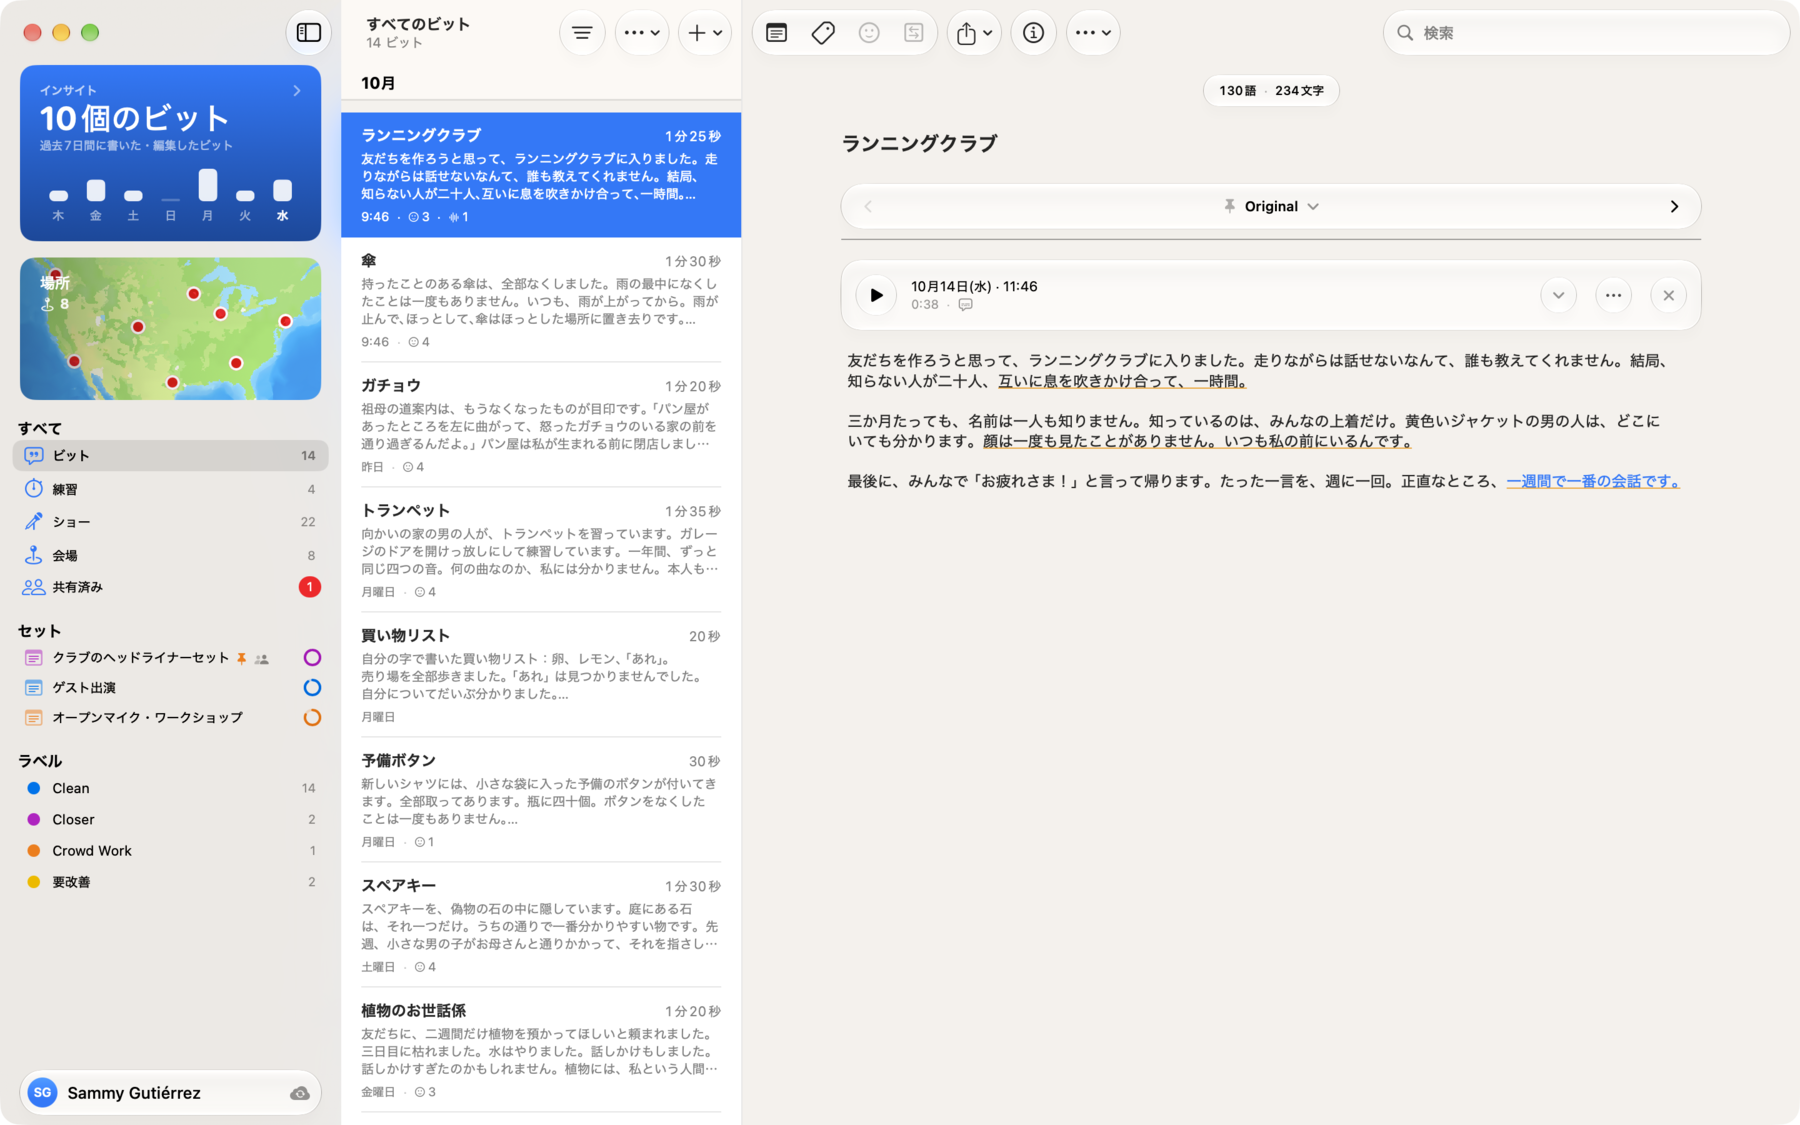Click the shared people icon on クラブのヘッドライナーセット
This screenshot has width=1800, height=1125.
[x=262, y=659]
